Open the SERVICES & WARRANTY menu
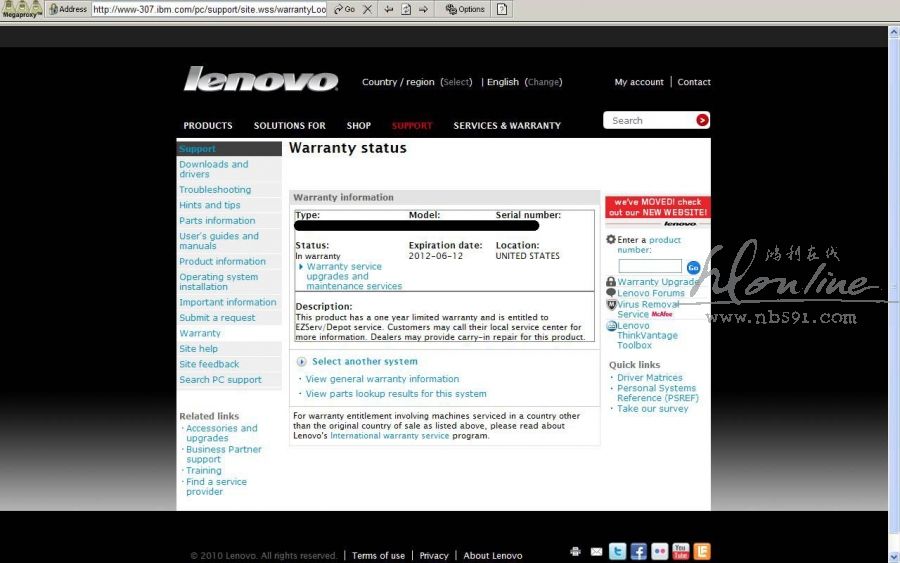The image size is (900, 563). [507, 126]
